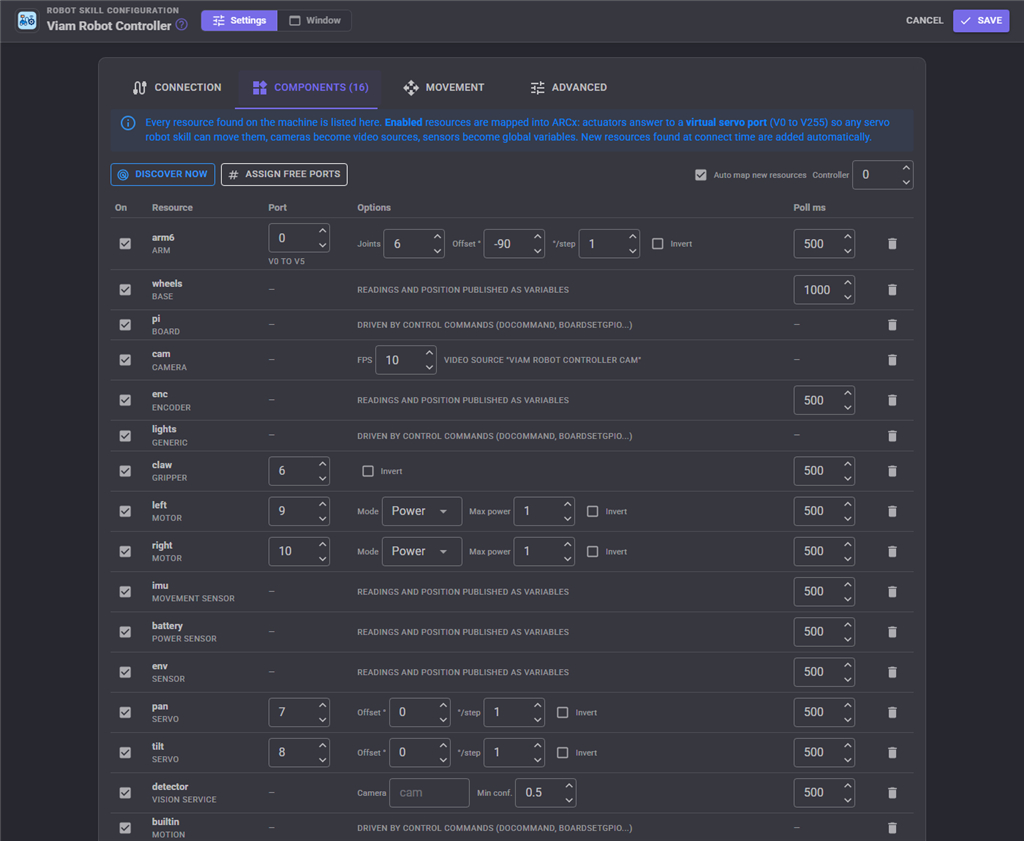
Task: Check Invert for the claw gripper
Action: 368,471
